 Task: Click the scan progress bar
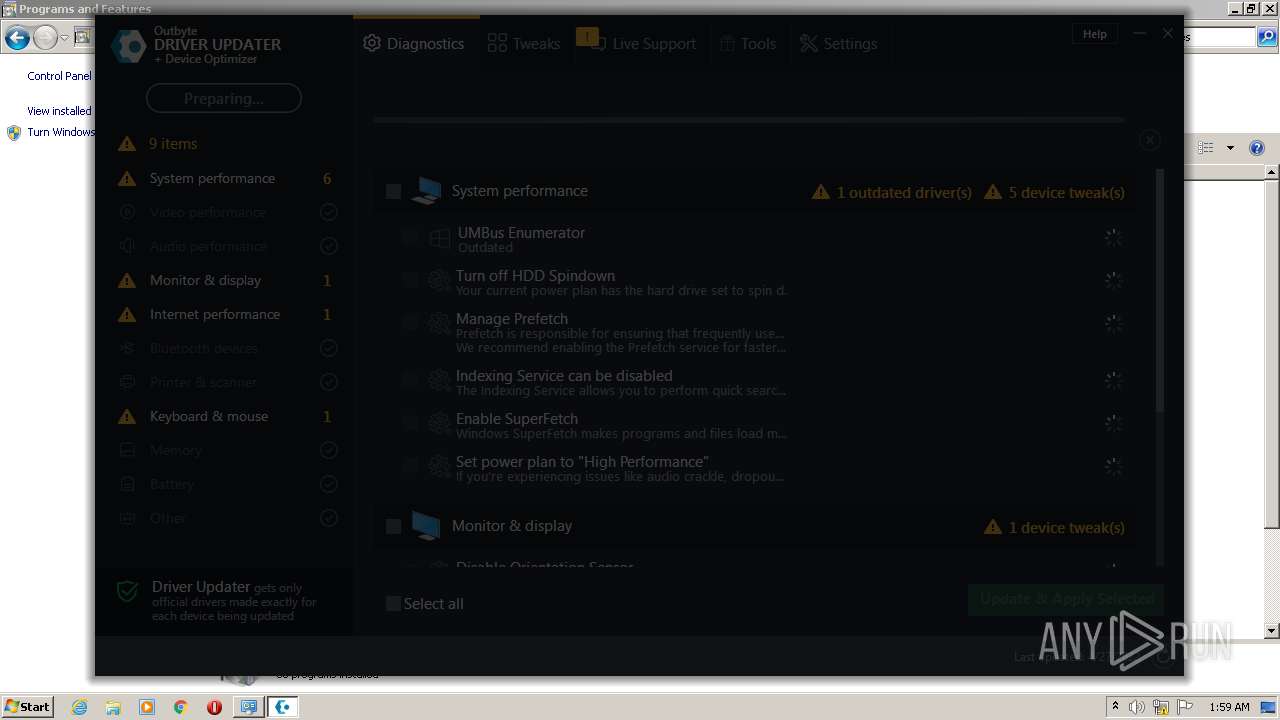click(x=749, y=120)
